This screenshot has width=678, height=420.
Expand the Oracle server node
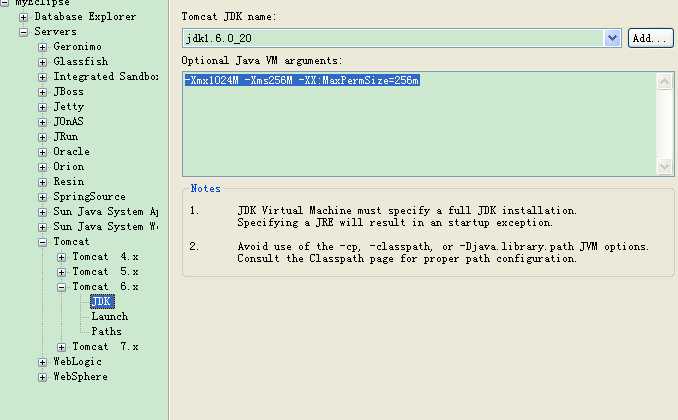(x=42, y=152)
